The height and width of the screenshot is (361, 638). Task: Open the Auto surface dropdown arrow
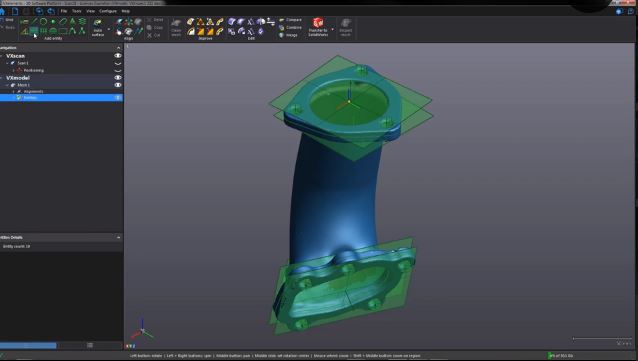point(108,29)
